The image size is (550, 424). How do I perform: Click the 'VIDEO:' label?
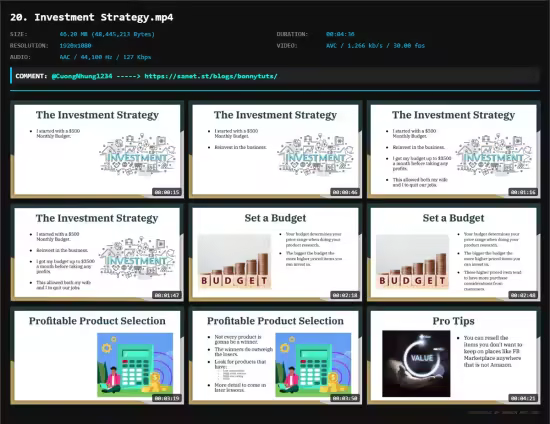point(287,46)
